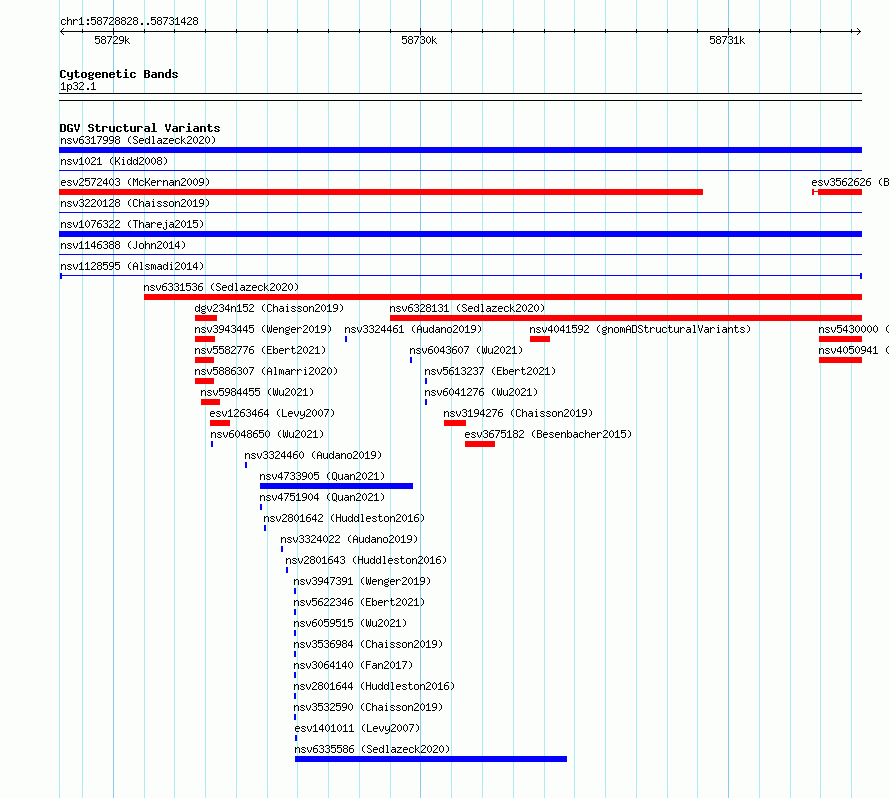Click the thick blue bar under nsv1076322
The image size is (890, 798).
click(x=460, y=234)
